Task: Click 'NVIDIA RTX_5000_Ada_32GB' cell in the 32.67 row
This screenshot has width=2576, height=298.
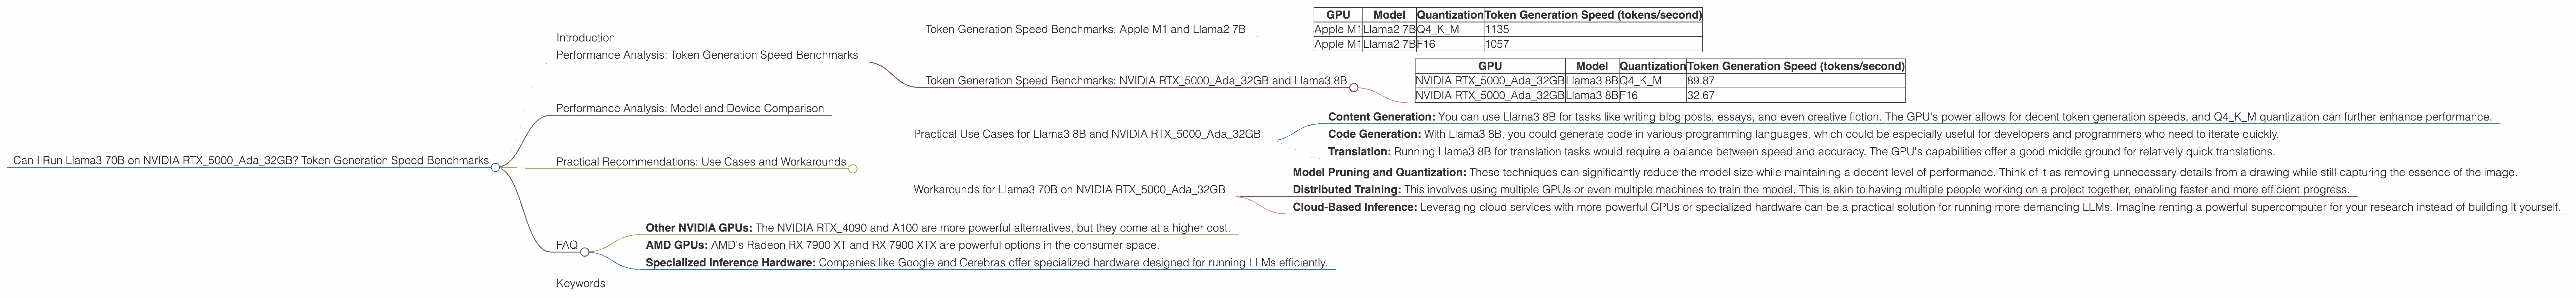Action: (x=1490, y=96)
